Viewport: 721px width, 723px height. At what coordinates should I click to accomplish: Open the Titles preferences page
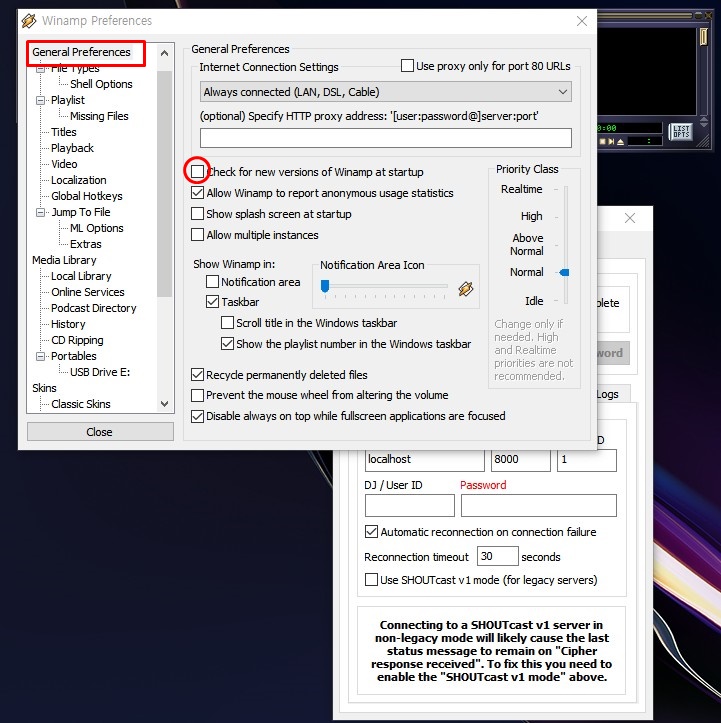(64, 132)
